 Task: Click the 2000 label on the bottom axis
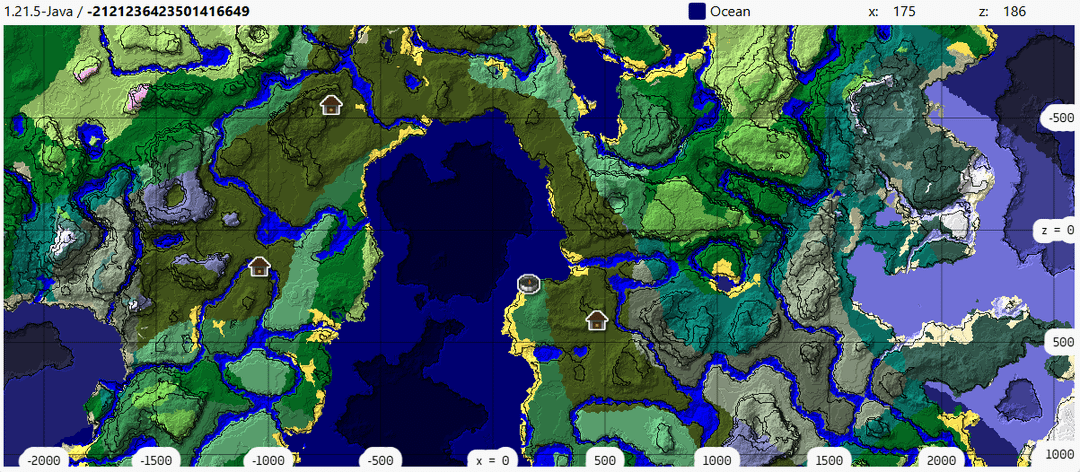tap(940, 460)
